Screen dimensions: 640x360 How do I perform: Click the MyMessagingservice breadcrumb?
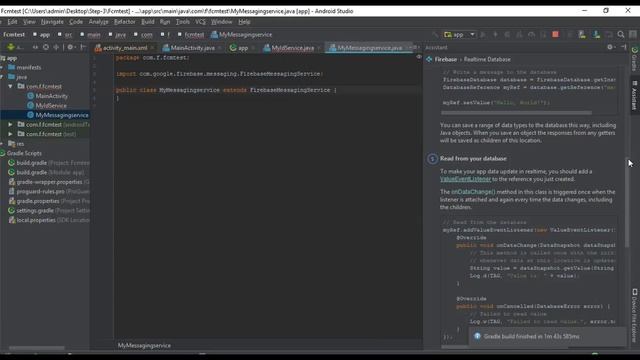click(x=241, y=35)
